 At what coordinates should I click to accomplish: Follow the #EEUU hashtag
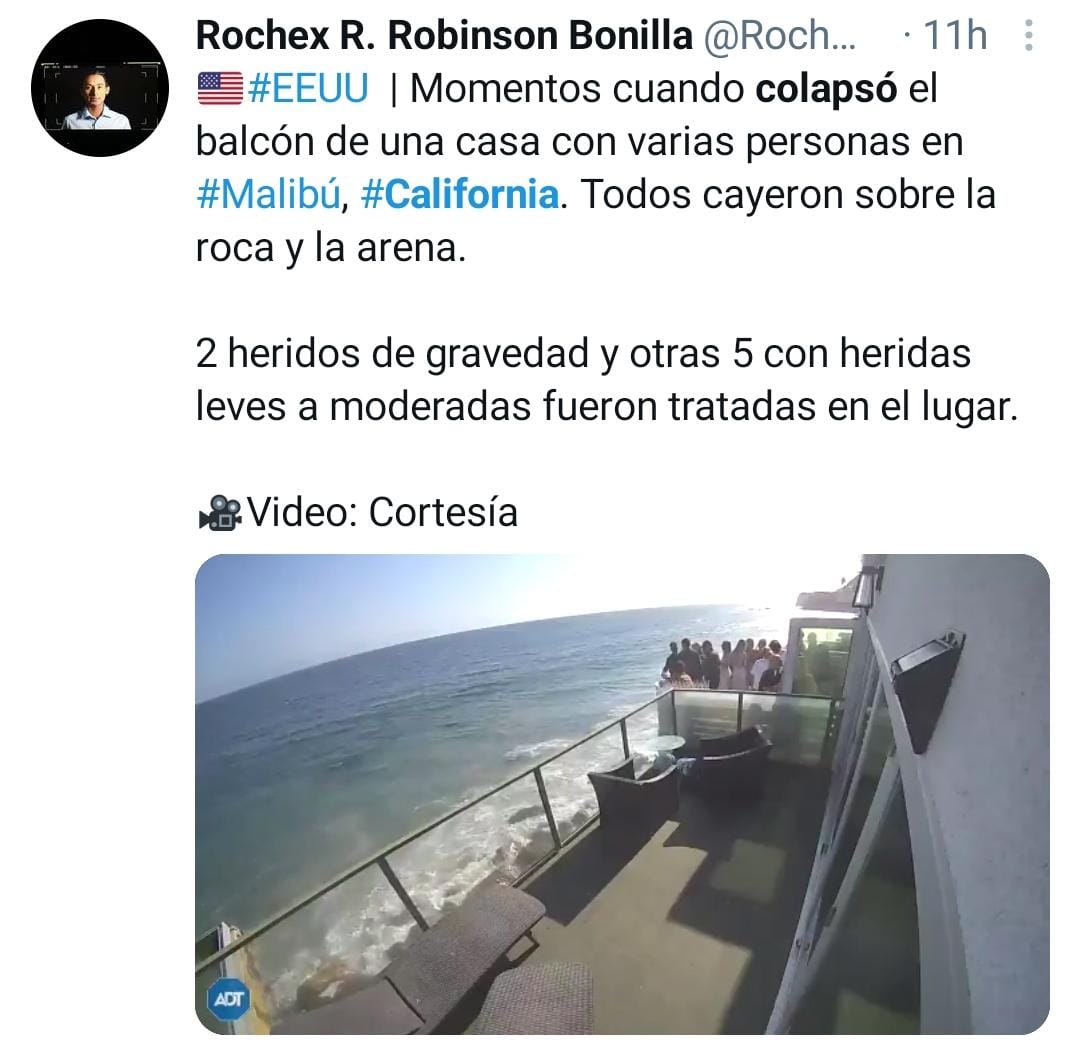(x=308, y=89)
